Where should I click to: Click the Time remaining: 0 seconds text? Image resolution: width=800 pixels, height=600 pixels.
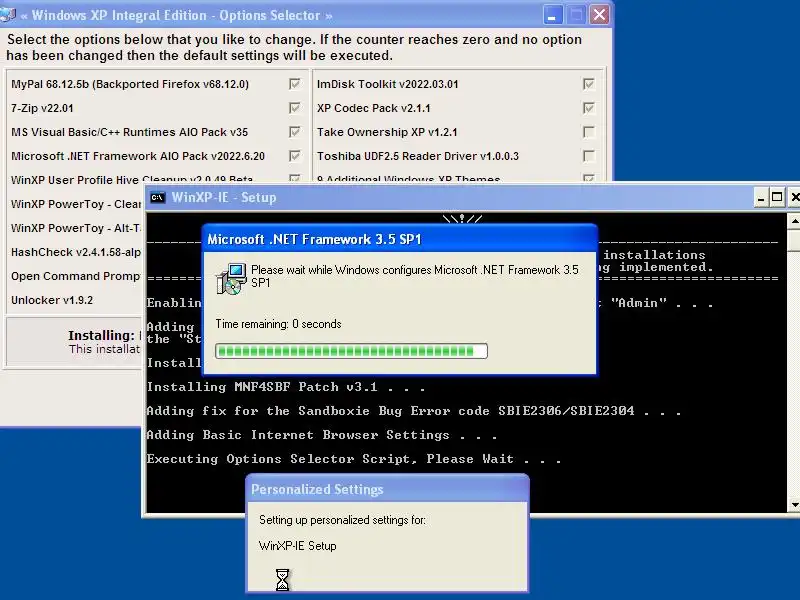(279, 324)
